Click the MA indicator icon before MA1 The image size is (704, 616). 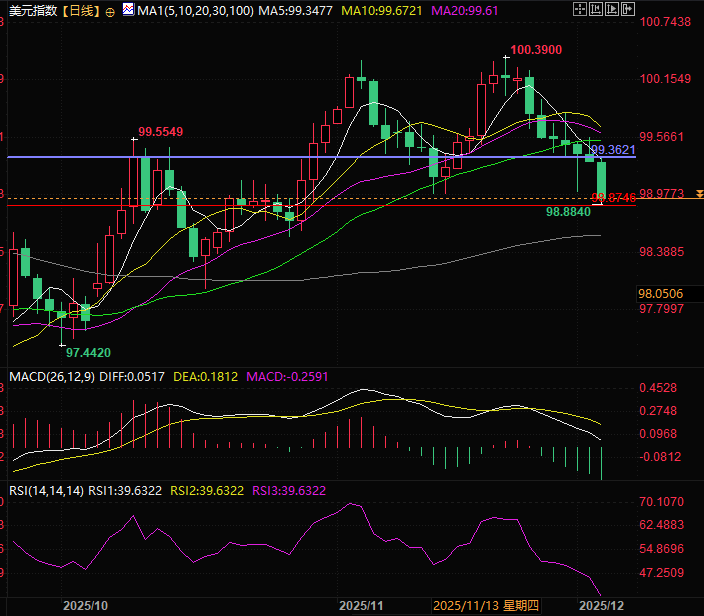coord(126,11)
